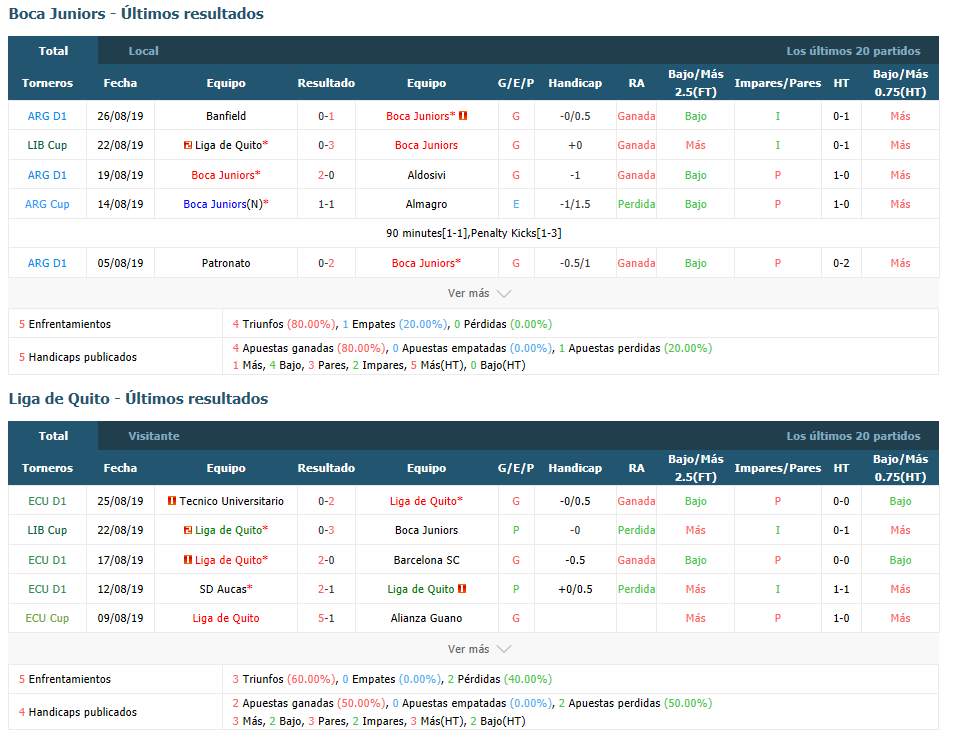Click Boca Juniors in LIB Cup row, upper table
Image resolution: width=957 pixels, height=738 pixels.
[426, 145]
